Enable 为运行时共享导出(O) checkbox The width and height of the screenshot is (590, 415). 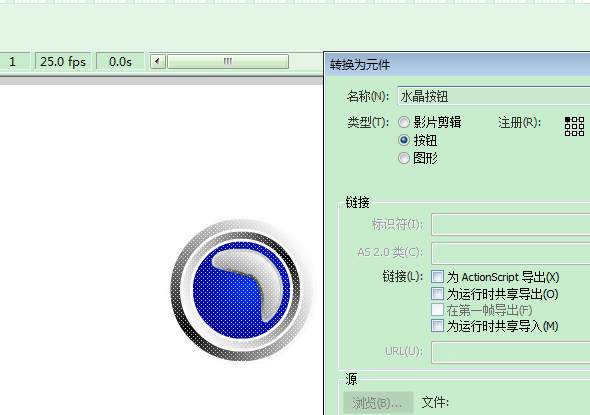point(437,293)
